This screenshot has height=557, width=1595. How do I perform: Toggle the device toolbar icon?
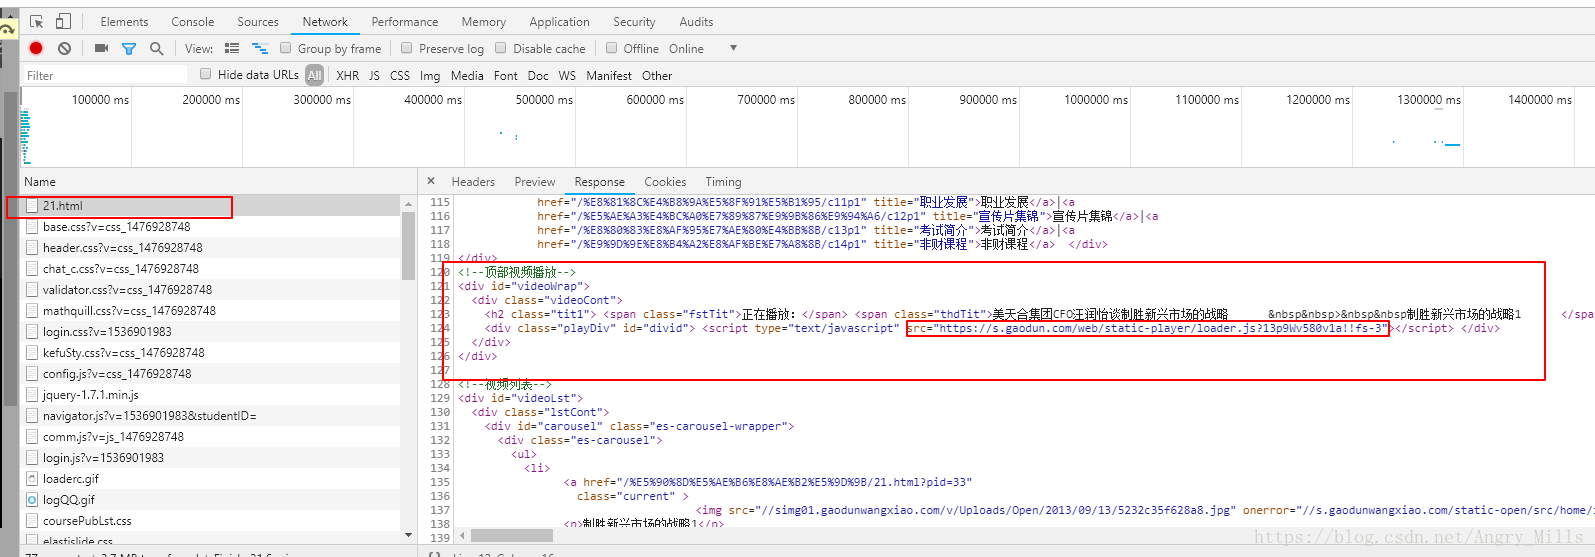click(63, 21)
